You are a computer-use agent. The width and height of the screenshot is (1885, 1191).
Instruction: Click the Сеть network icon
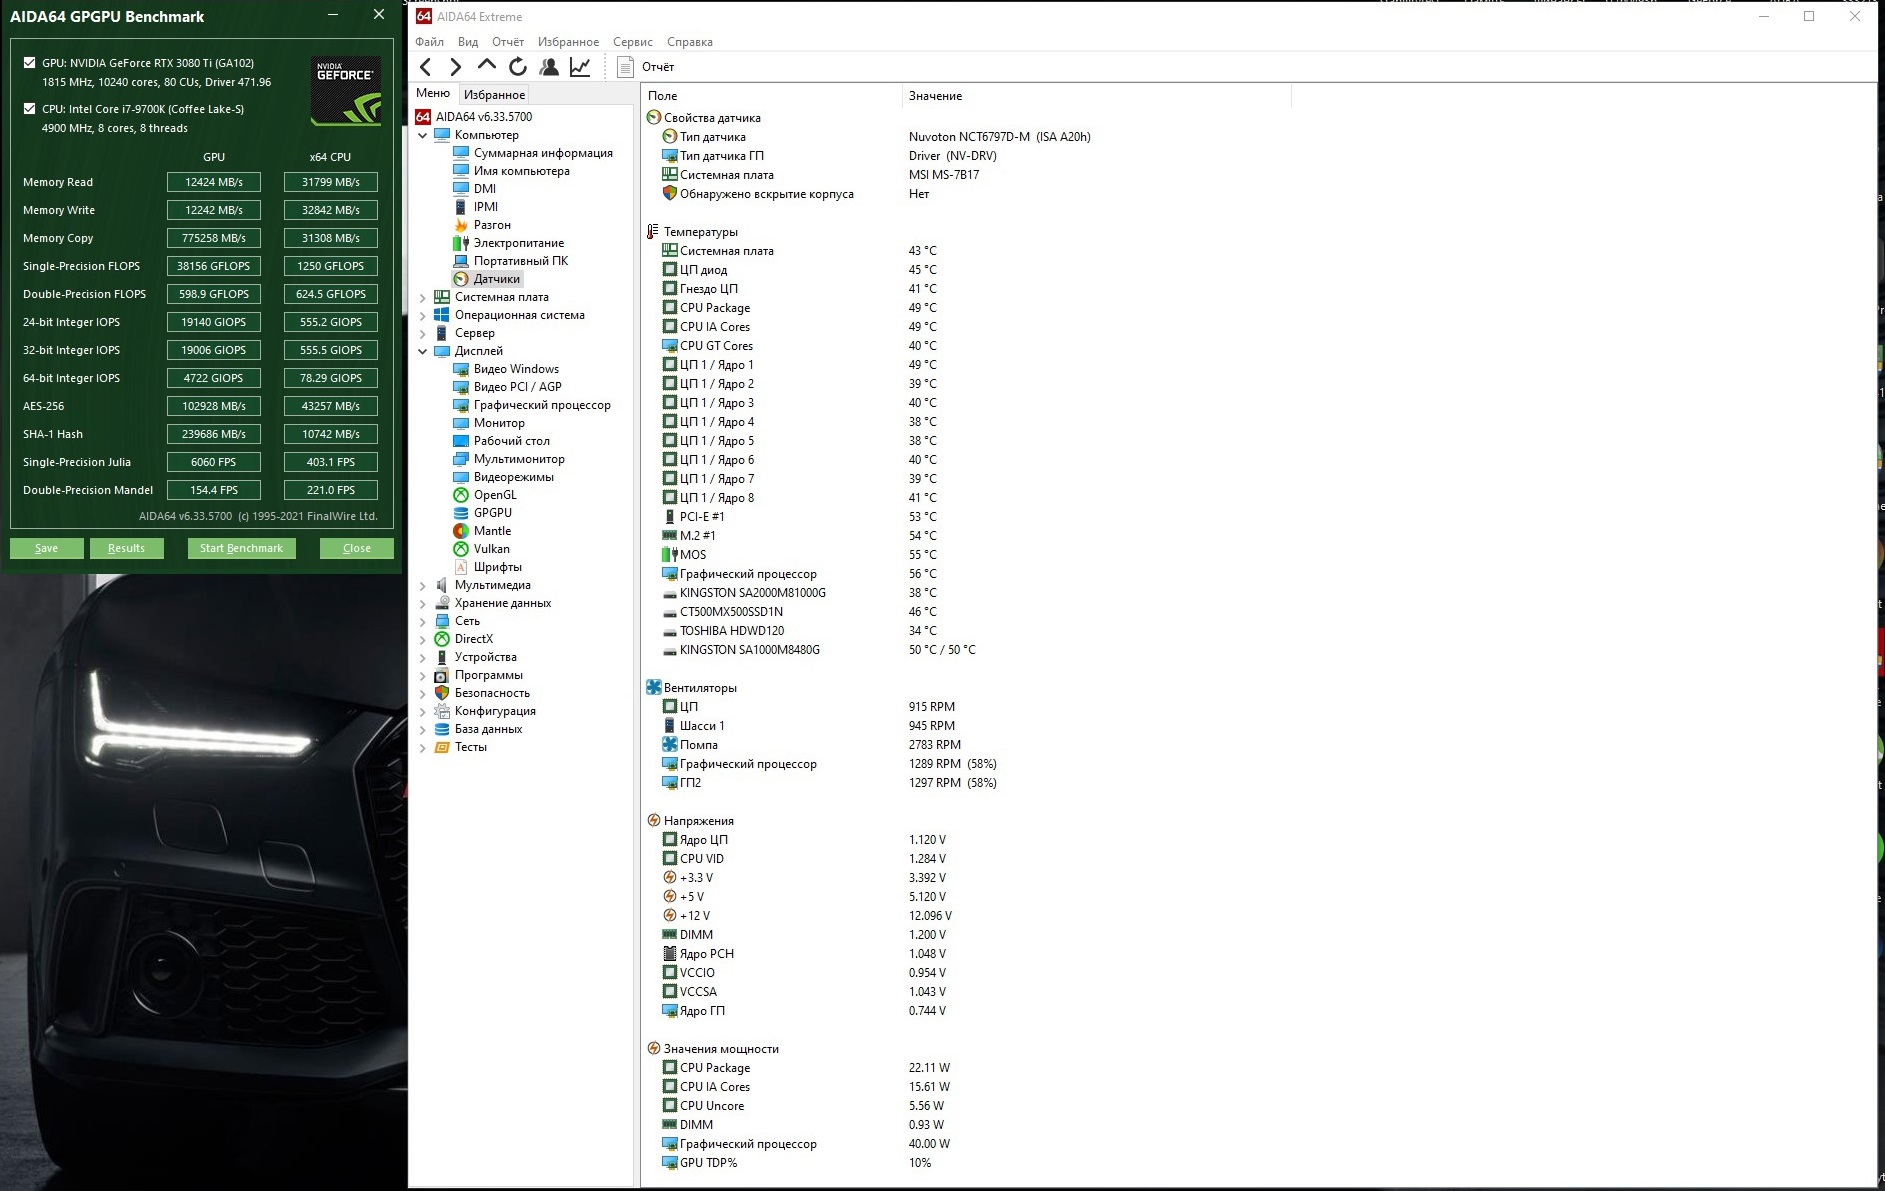click(x=442, y=621)
